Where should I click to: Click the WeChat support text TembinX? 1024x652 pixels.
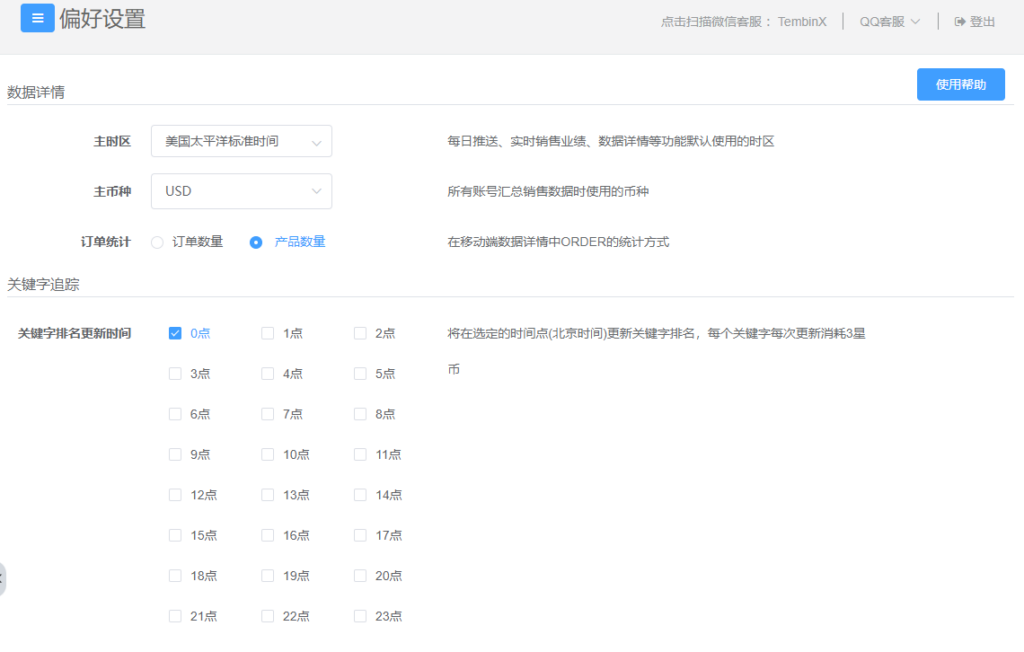click(x=802, y=22)
